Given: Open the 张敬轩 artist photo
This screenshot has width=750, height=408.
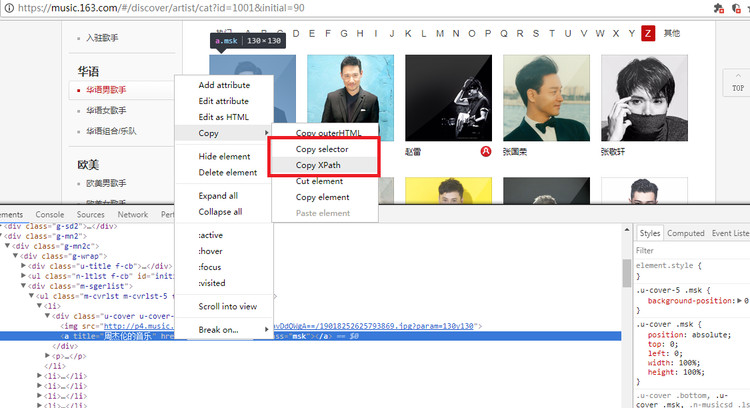Looking at the screenshot, I should tap(644, 98).
